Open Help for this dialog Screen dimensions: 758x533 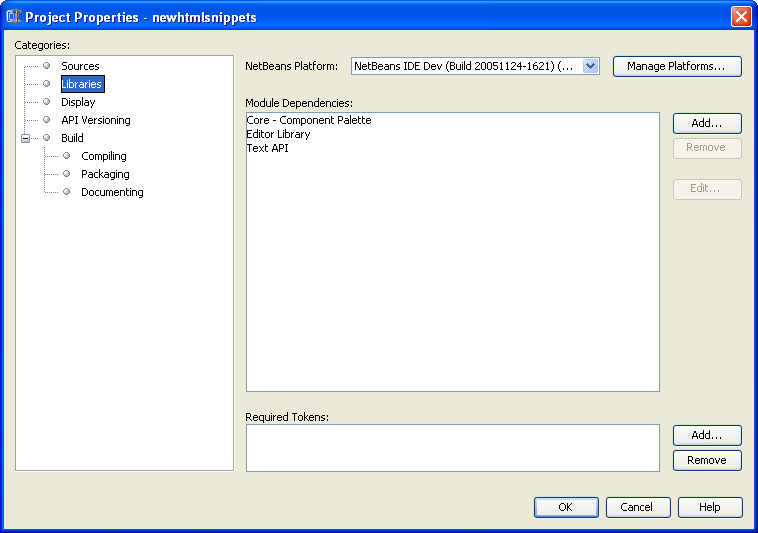[x=710, y=507]
